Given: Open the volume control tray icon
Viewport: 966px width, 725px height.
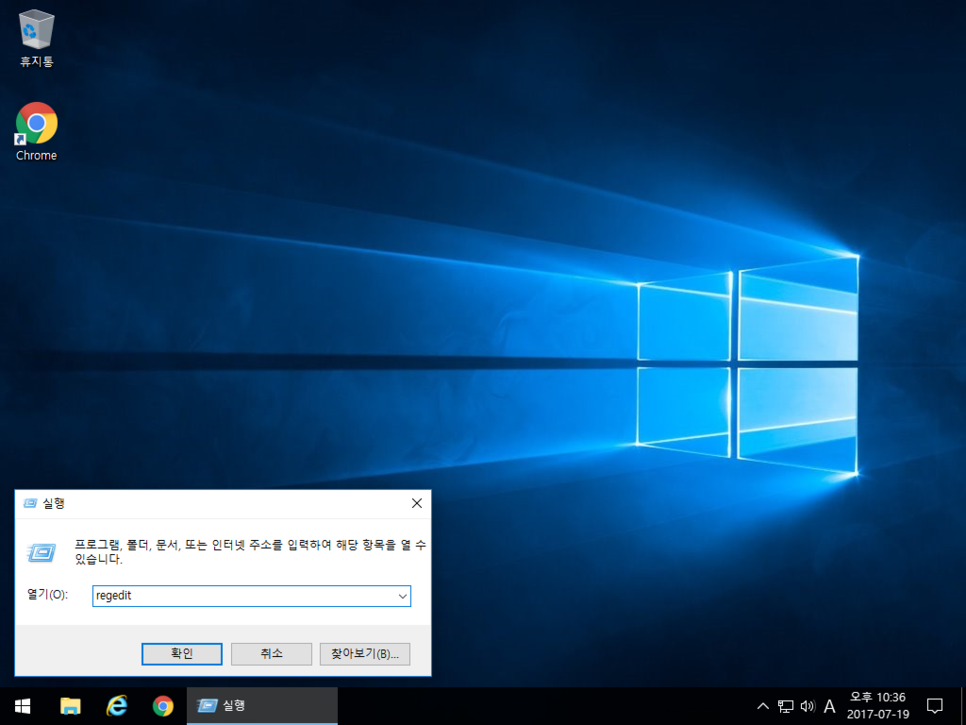Looking at the screenshot, I should point(807,706).
